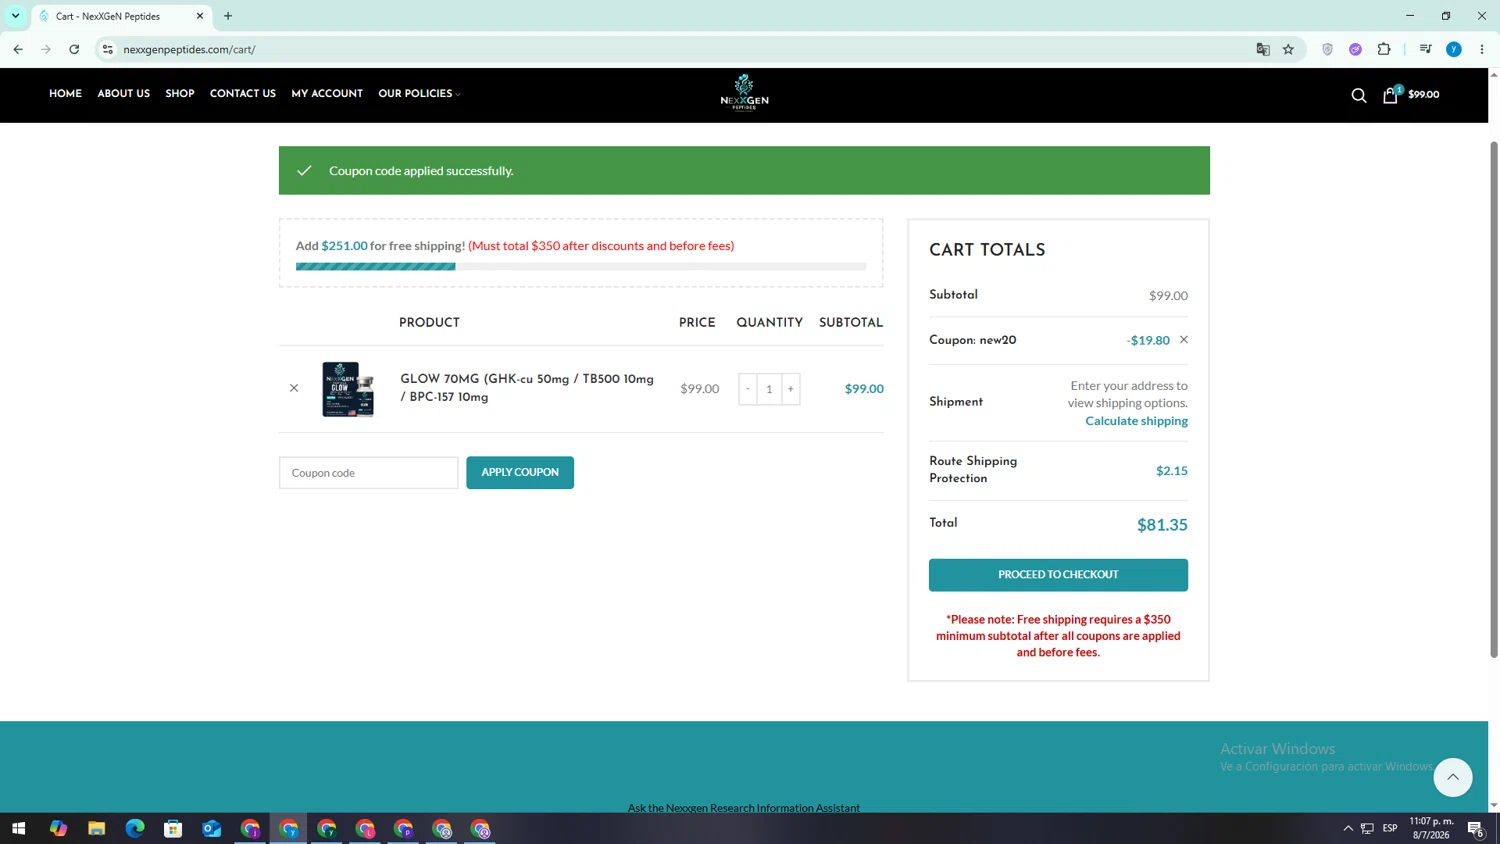This screenshot has height=844, width=1500.
Task: Increase the GLOW 70MG quantity
Action: (x=790, y=389)
